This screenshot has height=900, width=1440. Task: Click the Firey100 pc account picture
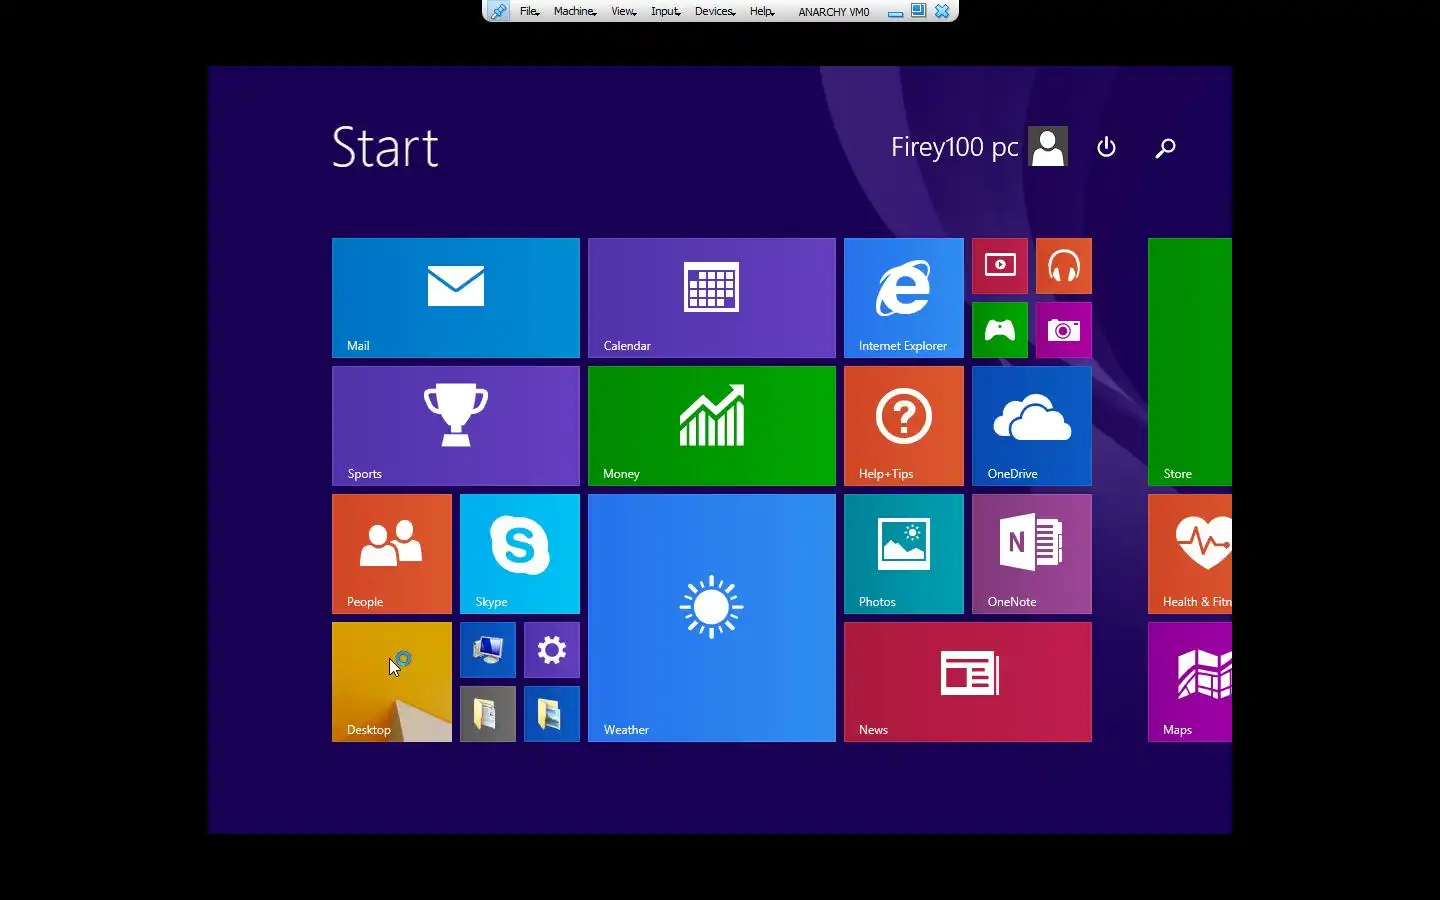[1048, 146]
